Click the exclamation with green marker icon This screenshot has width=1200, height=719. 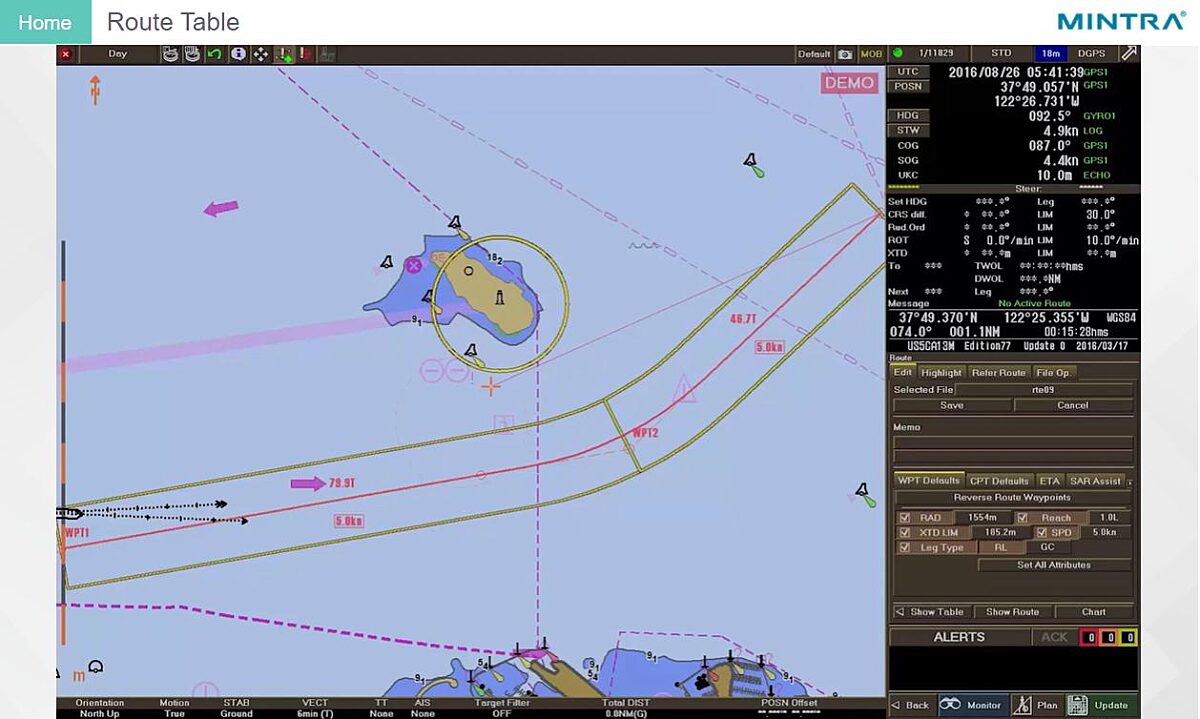[x=283, y=54]
